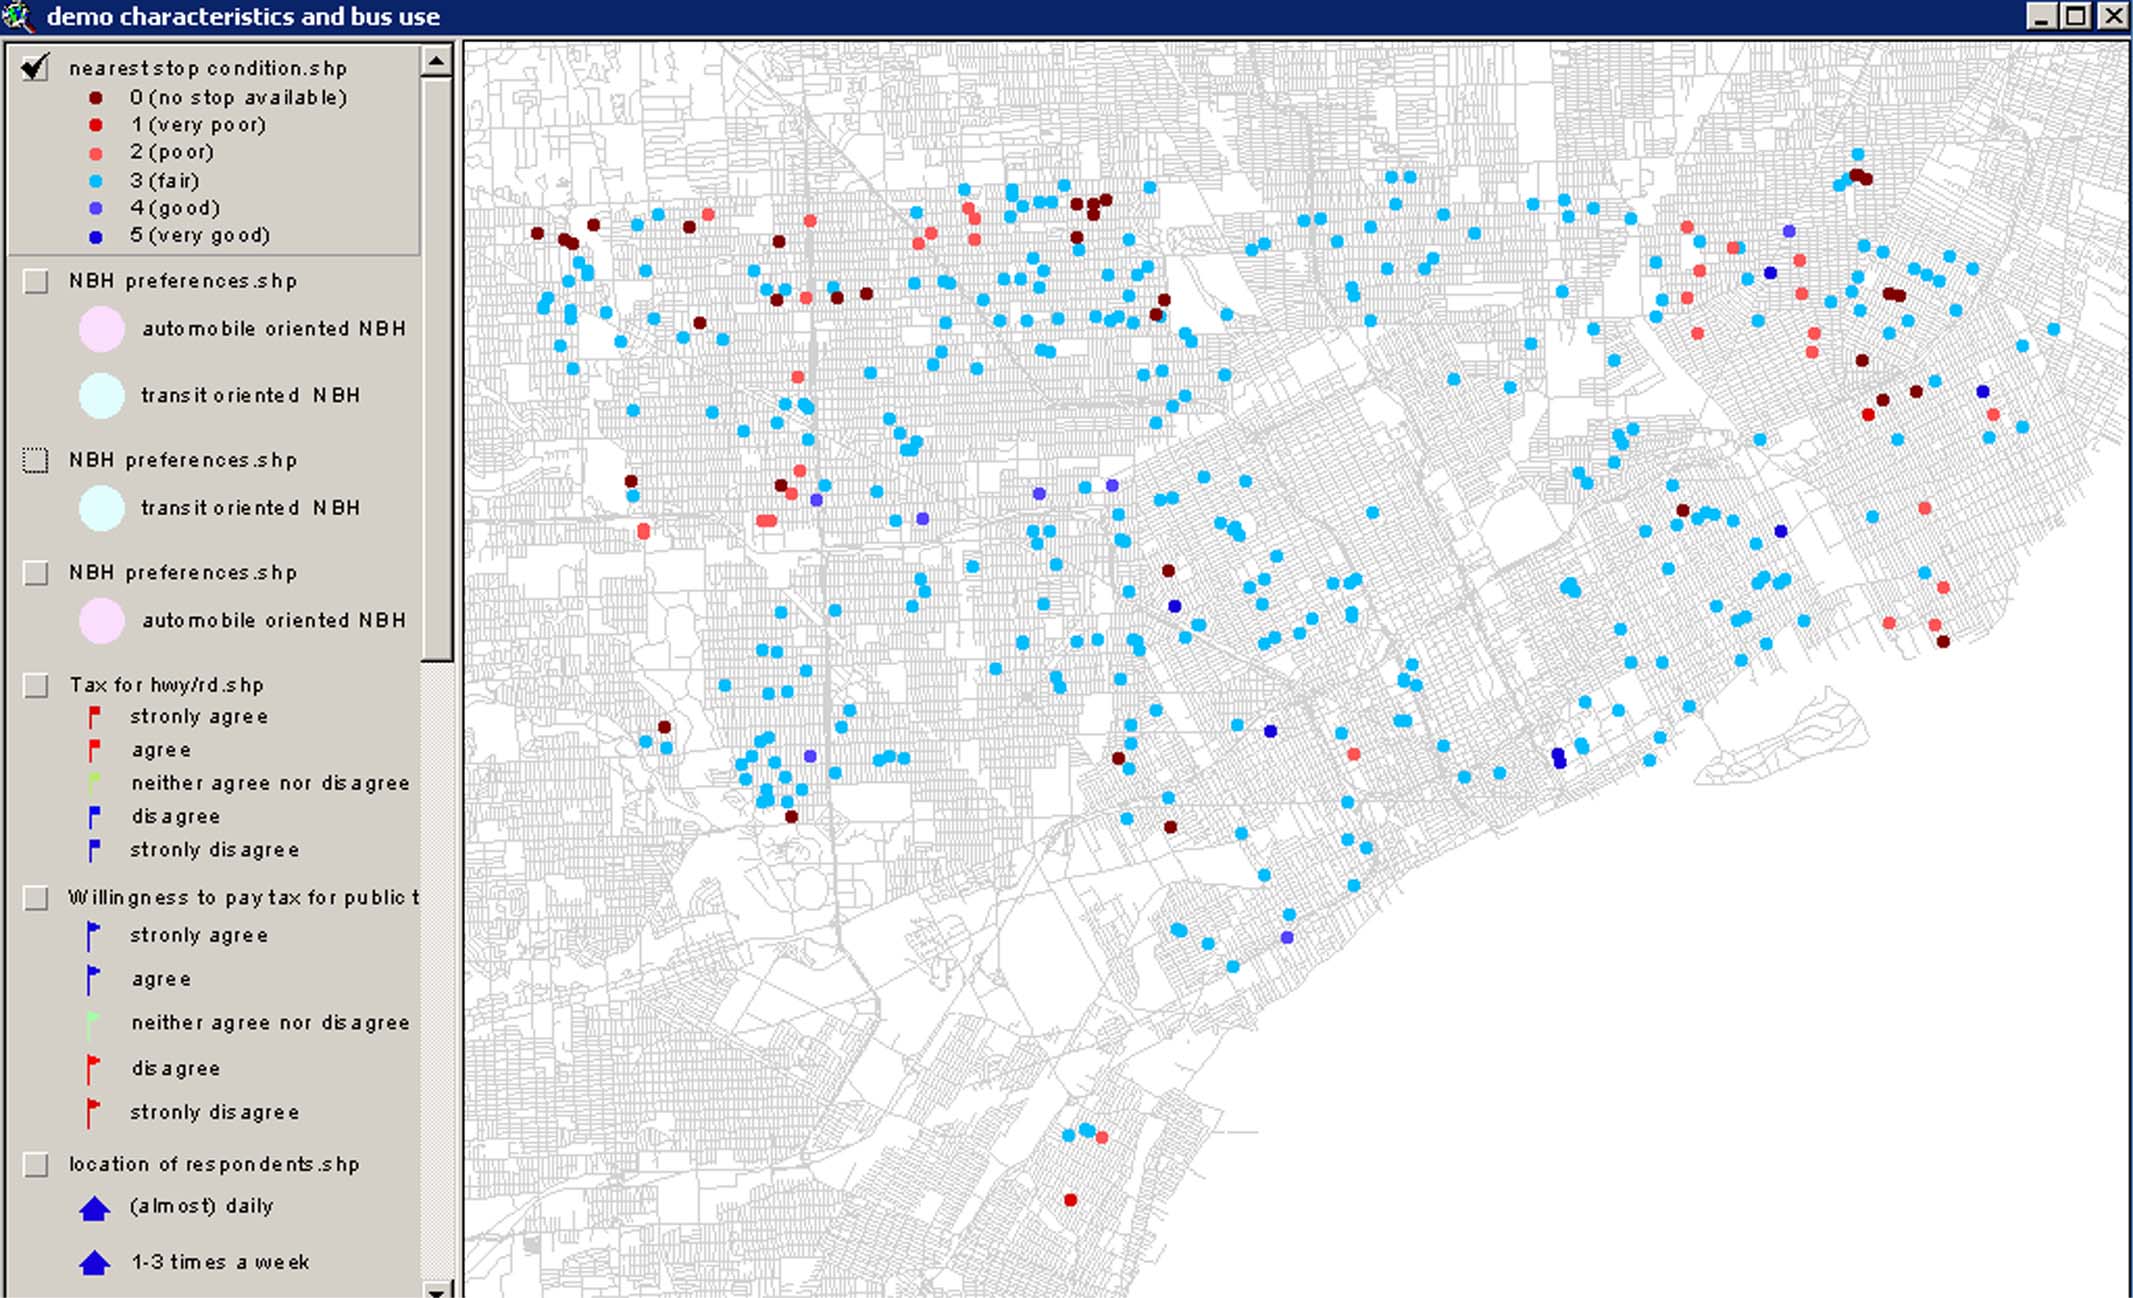Viewport: 2133px width, 1298px height.
Task: Click the pink automobile oriented NBH circle swatch
Action: pos(101,329)
